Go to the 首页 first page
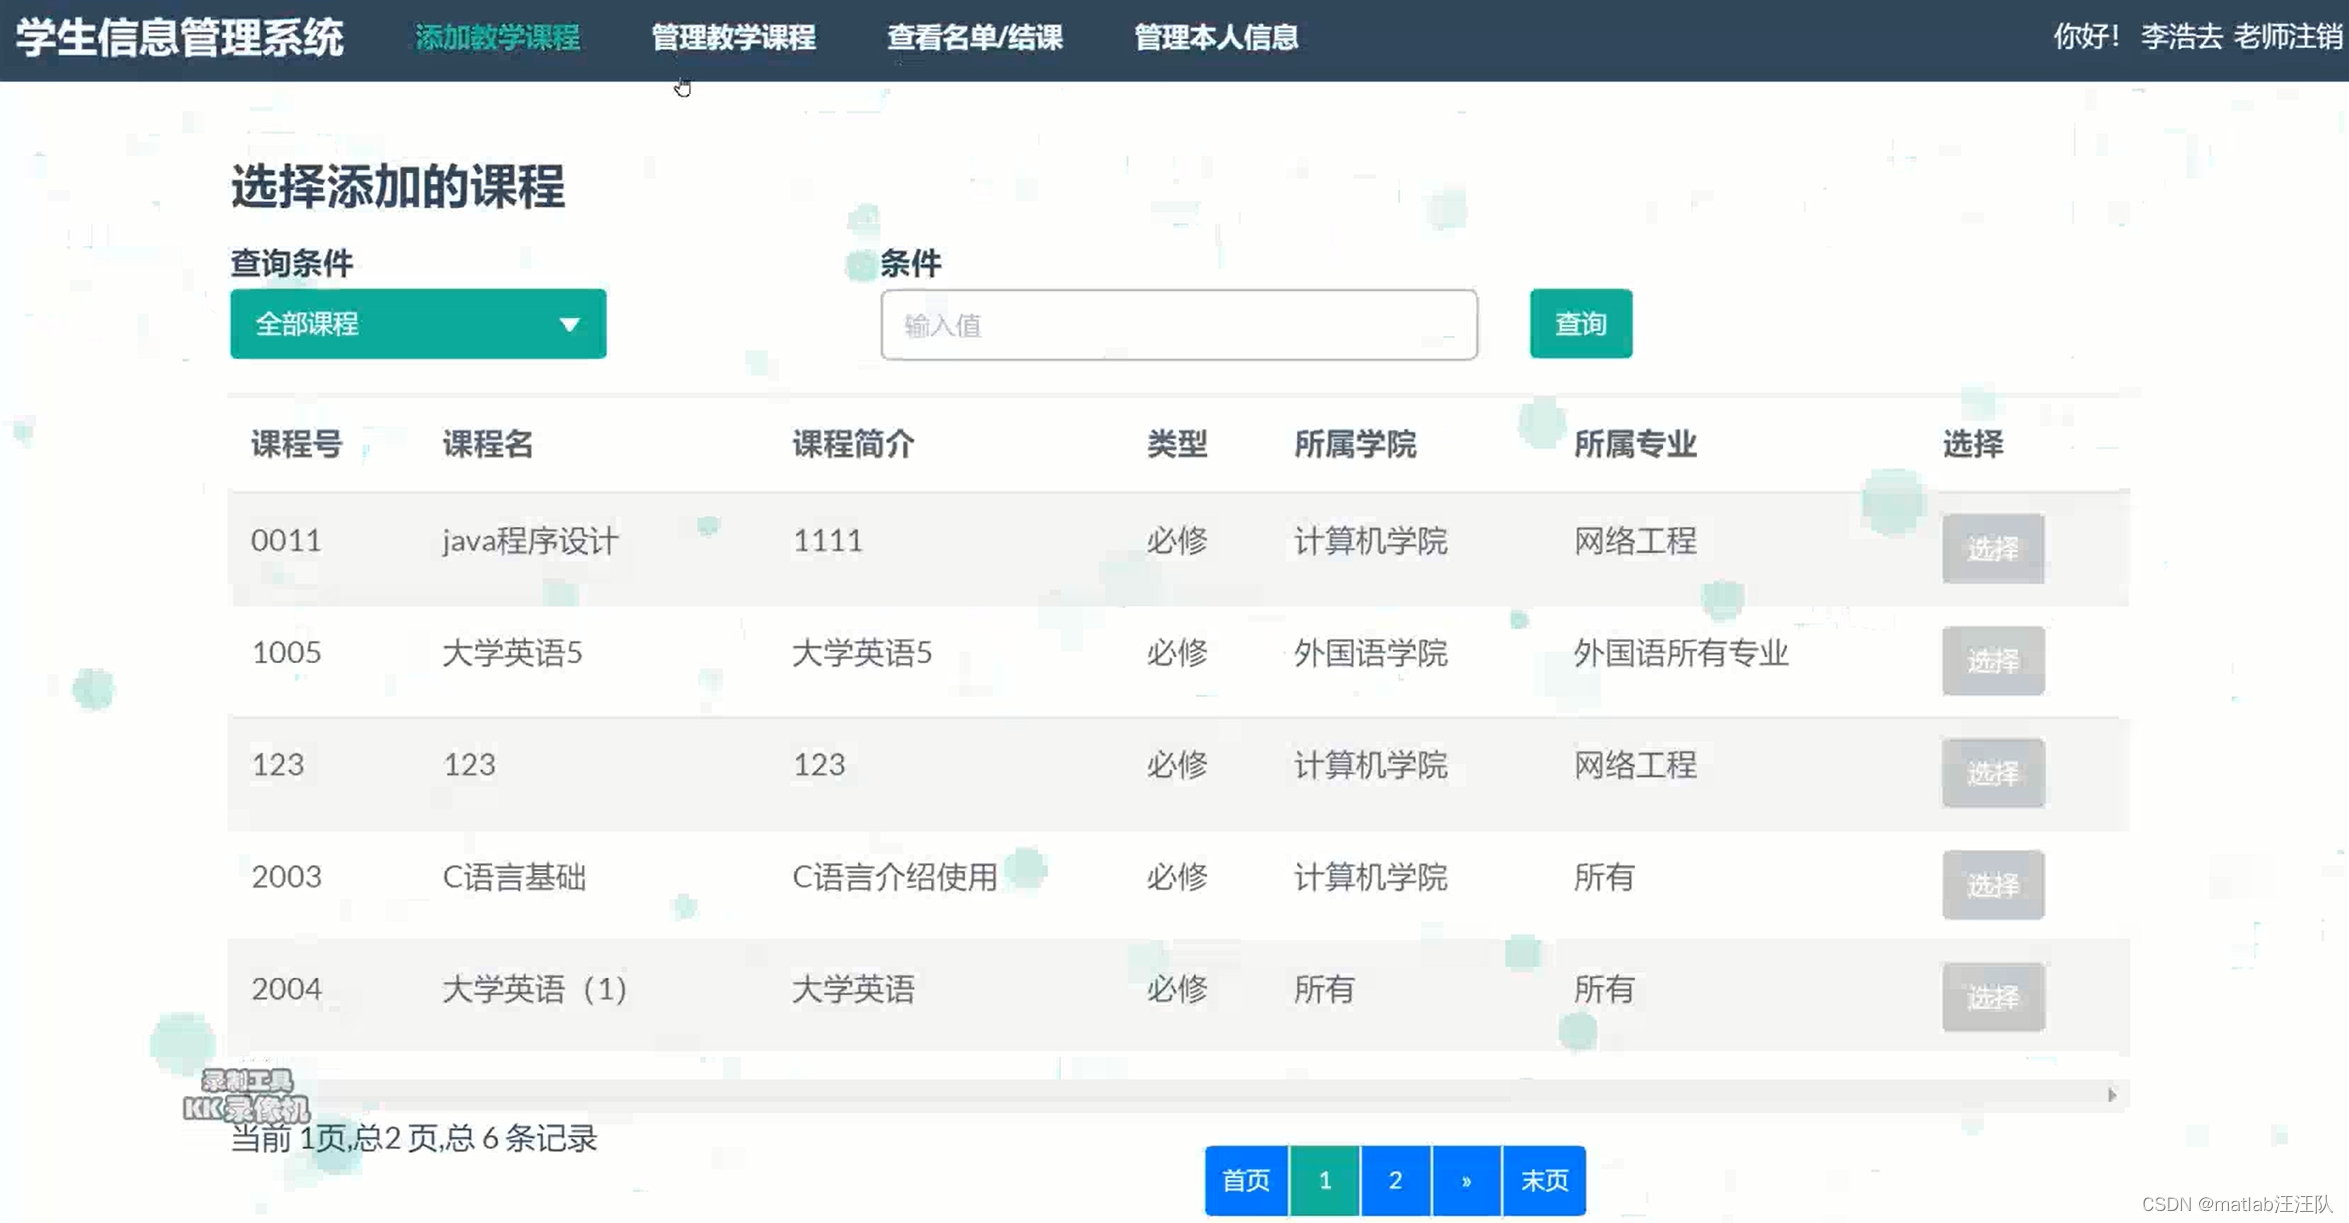This screenshot has height=1223, width=2349. [x=1245, y=1180]
